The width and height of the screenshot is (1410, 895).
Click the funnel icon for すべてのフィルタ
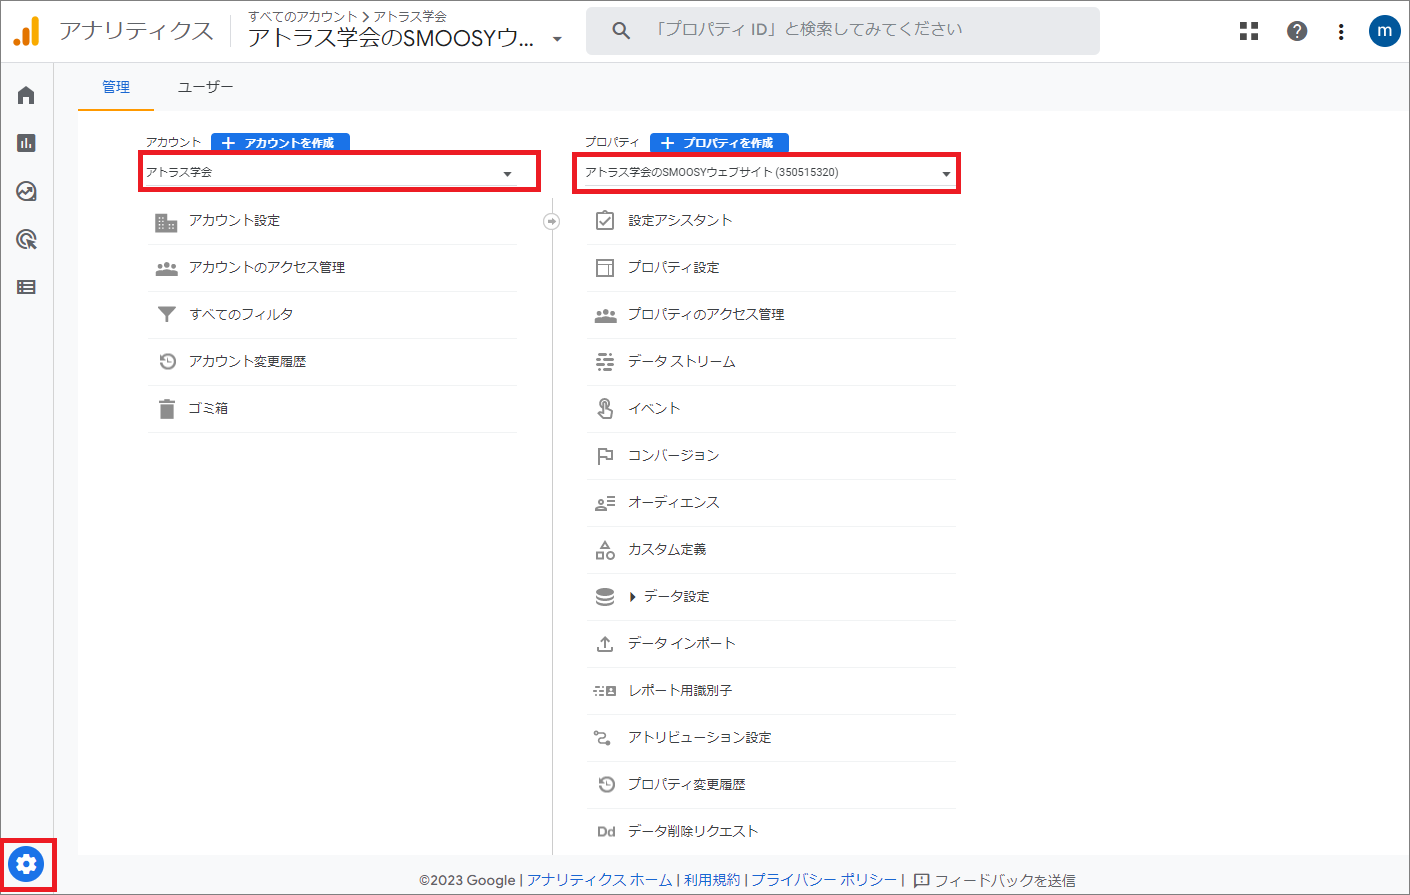coord(166,315)
